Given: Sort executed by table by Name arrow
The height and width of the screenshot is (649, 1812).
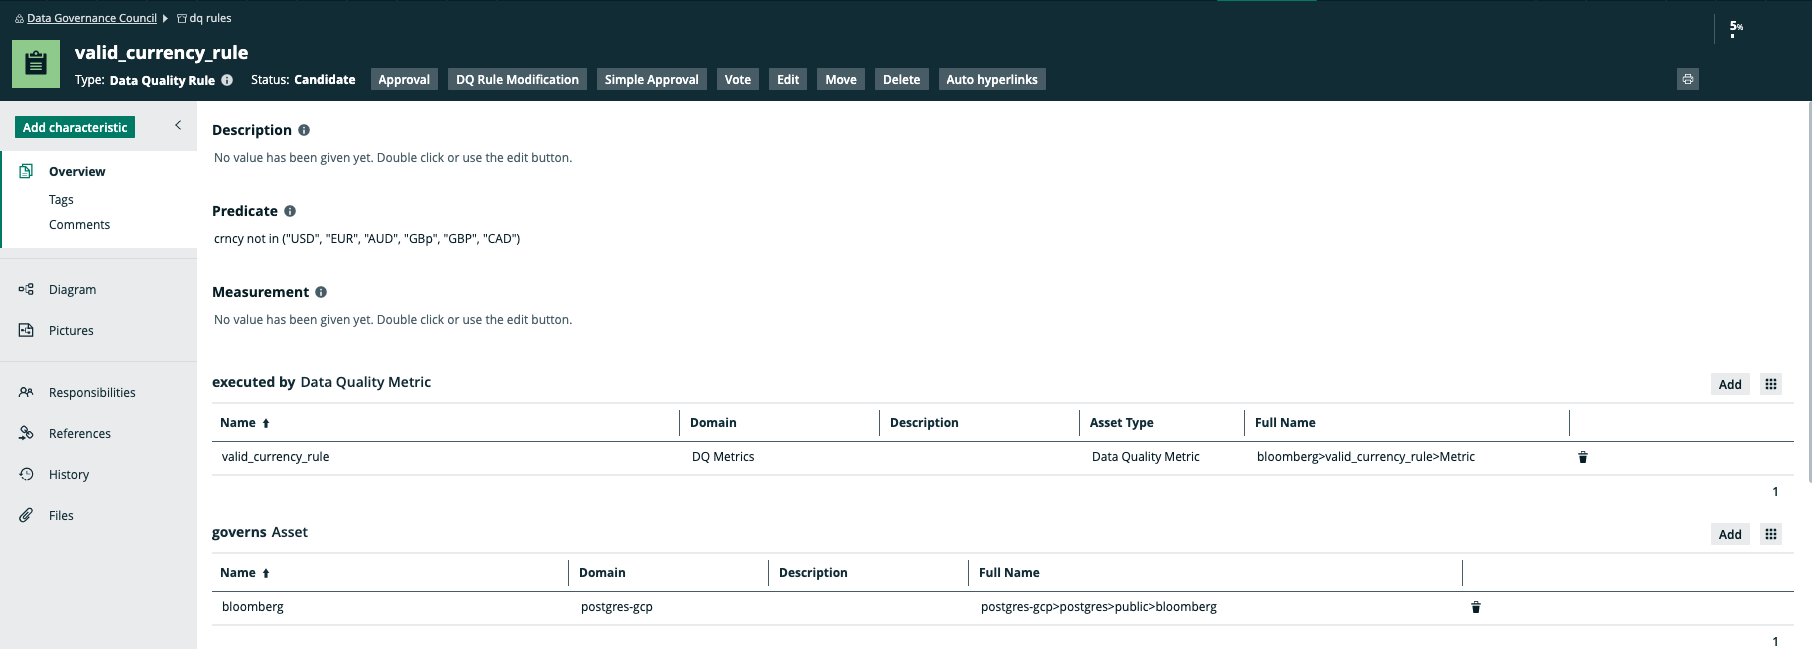Looking at the screenshot, I should click(x=266, y=423).
